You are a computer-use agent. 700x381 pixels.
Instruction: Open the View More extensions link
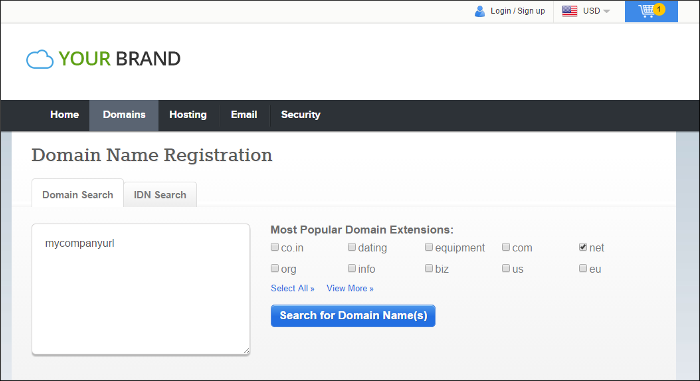pyautogui.click(x=350, y=289)
